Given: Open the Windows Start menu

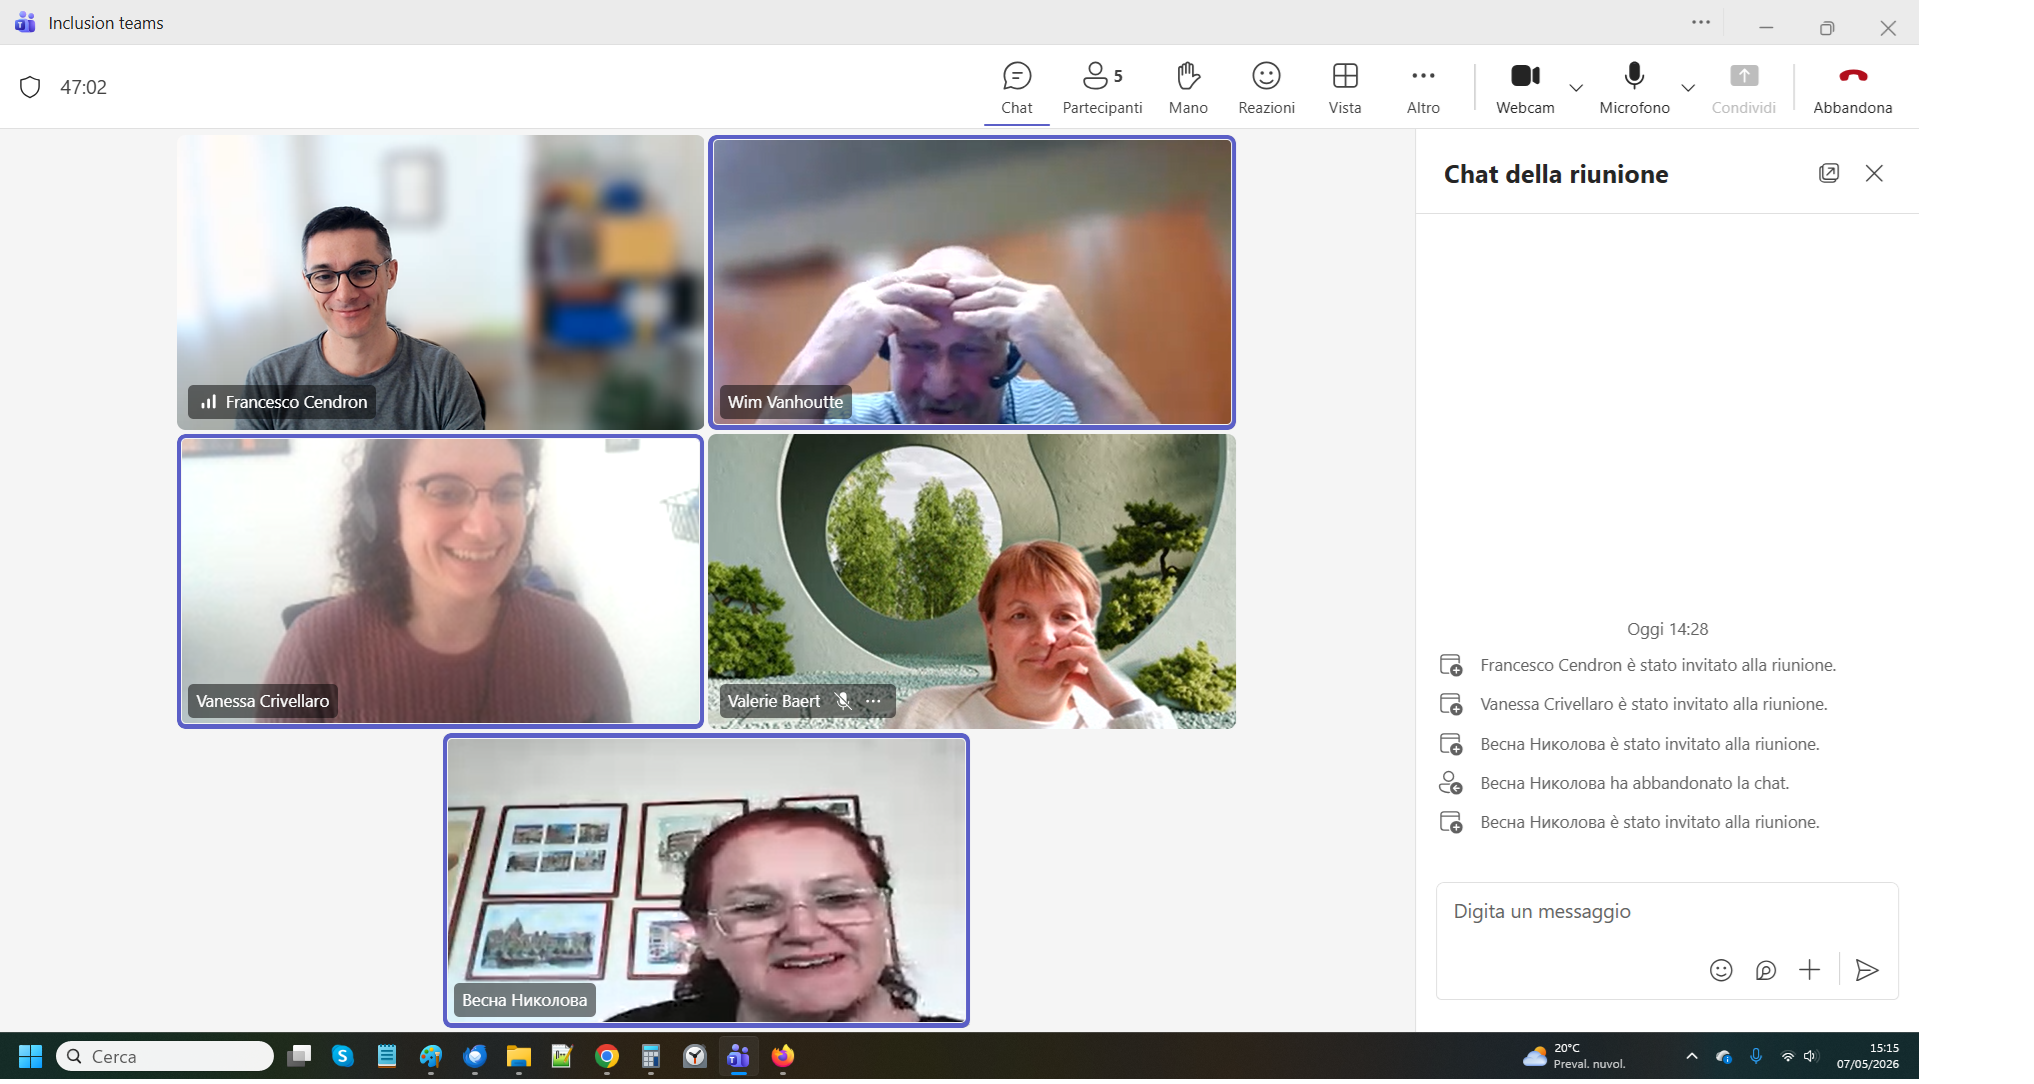Looking at the screenshot, I should (x=30, y=1056).
